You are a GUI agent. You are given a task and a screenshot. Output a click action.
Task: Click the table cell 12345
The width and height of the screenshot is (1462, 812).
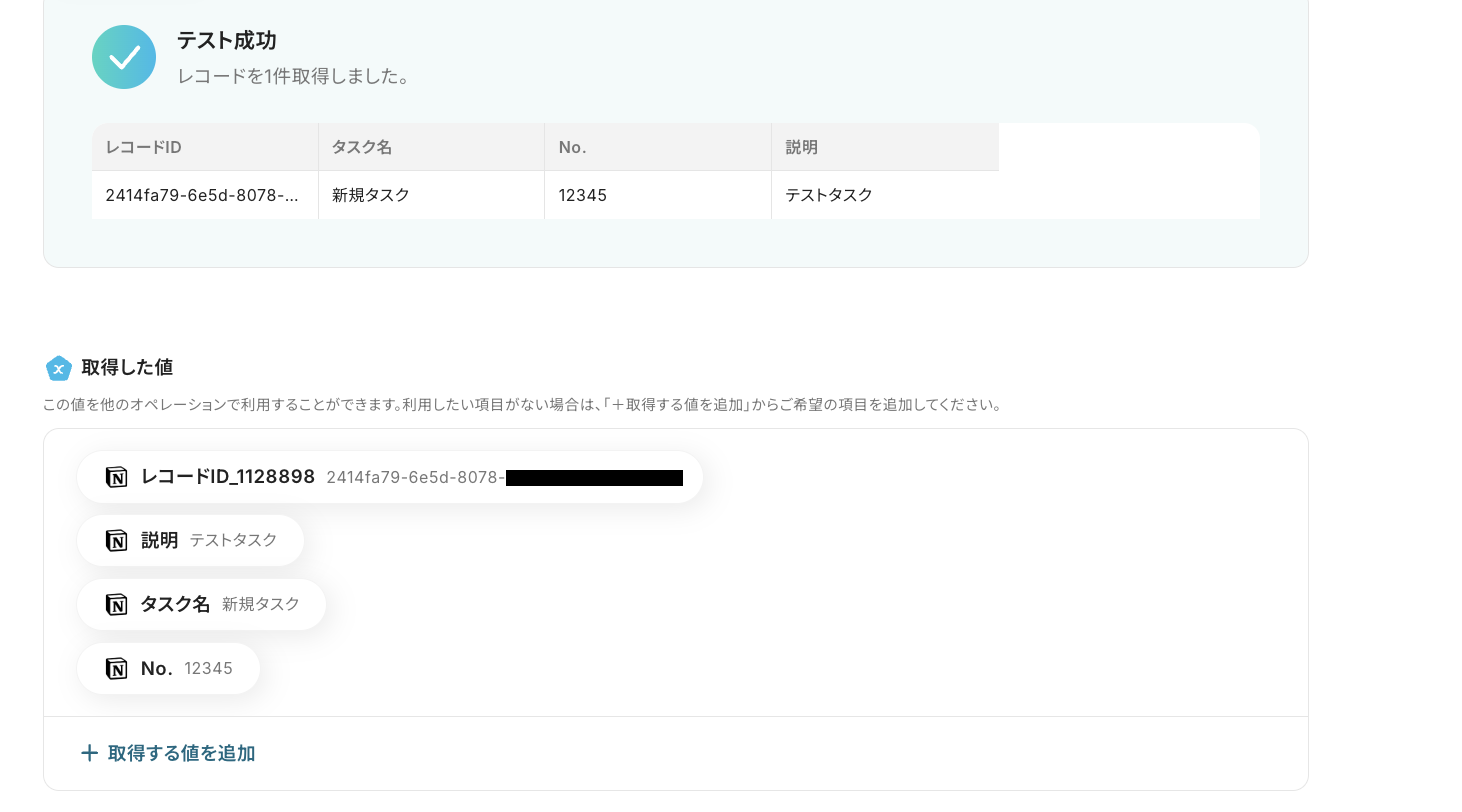pos(658,195)
